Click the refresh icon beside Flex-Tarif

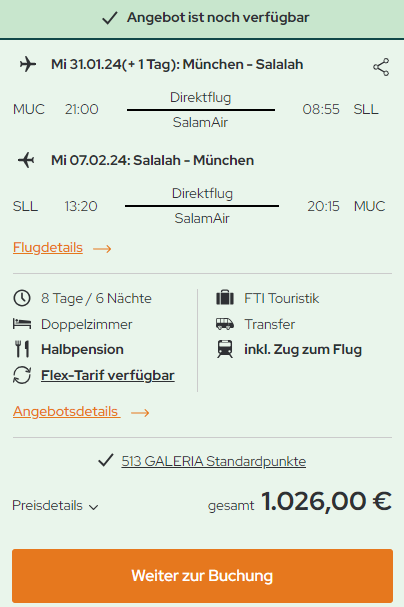(22, 375)
